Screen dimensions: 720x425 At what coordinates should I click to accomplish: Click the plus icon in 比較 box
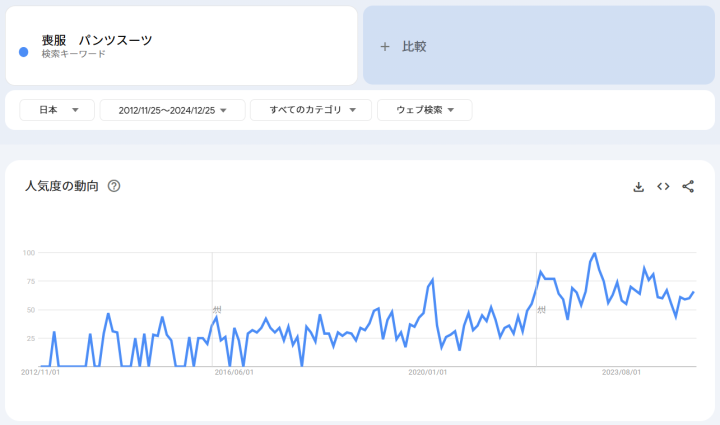click(385, 46)
